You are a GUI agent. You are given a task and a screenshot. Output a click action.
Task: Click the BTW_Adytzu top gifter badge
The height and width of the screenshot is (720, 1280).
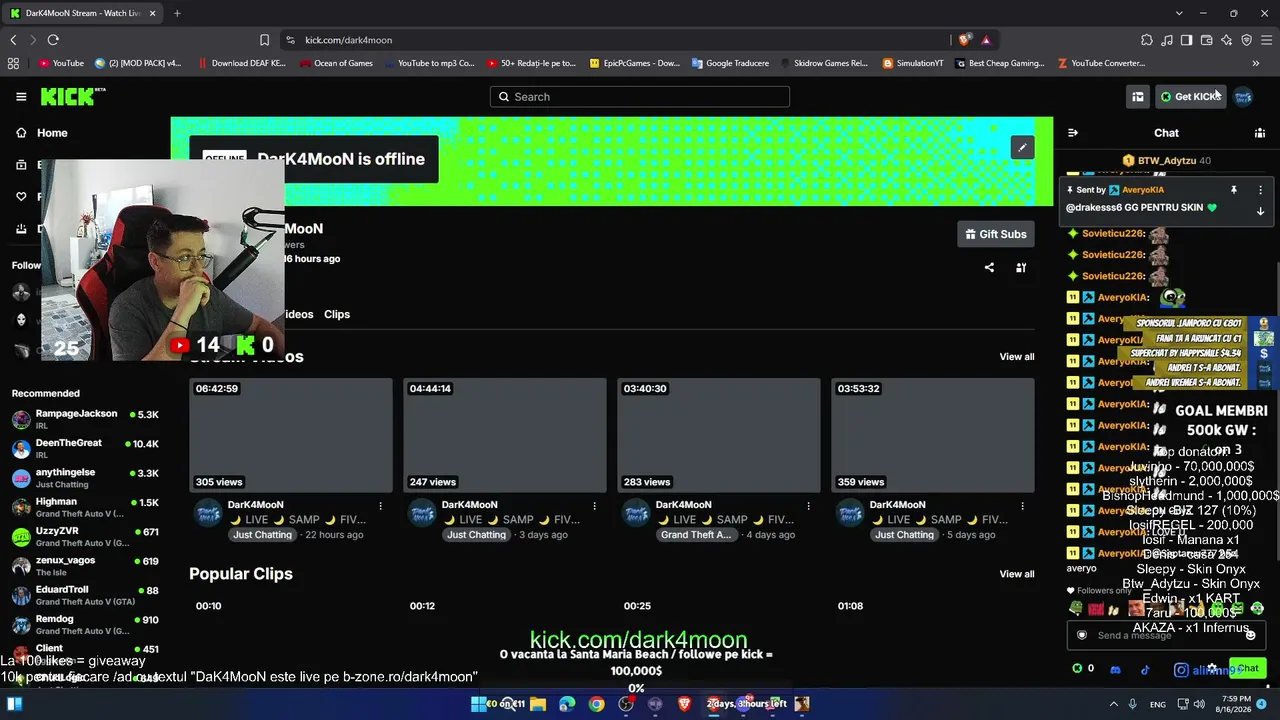click(x=1166, y=161)
